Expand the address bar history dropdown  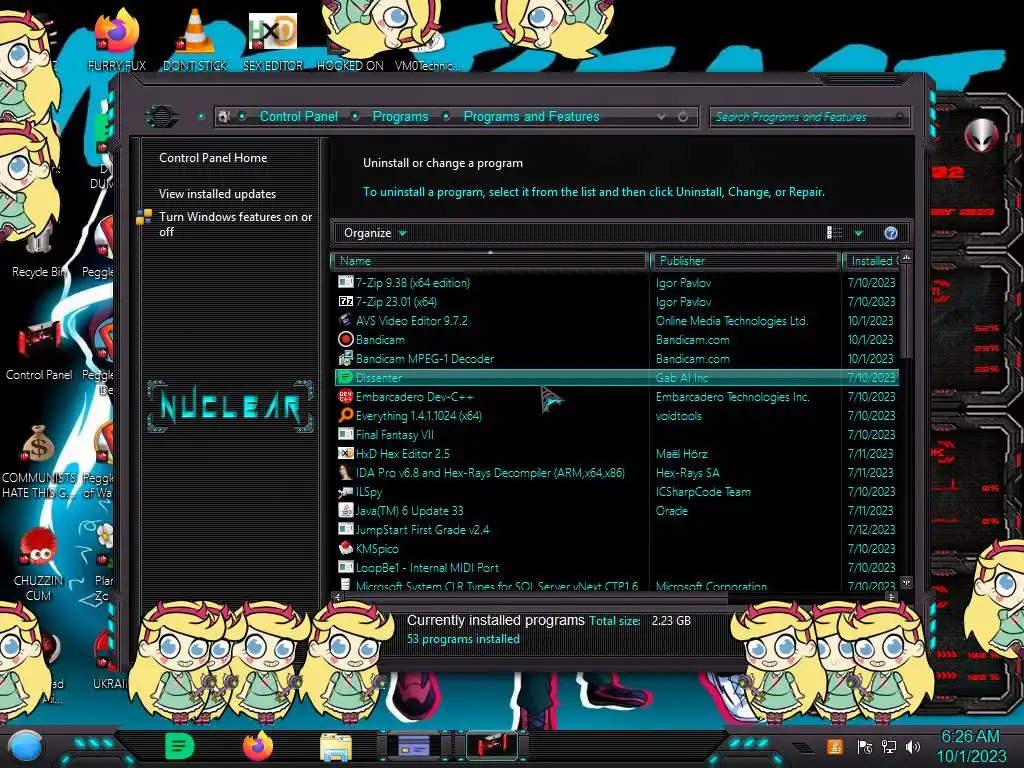(x=662, y=117)
